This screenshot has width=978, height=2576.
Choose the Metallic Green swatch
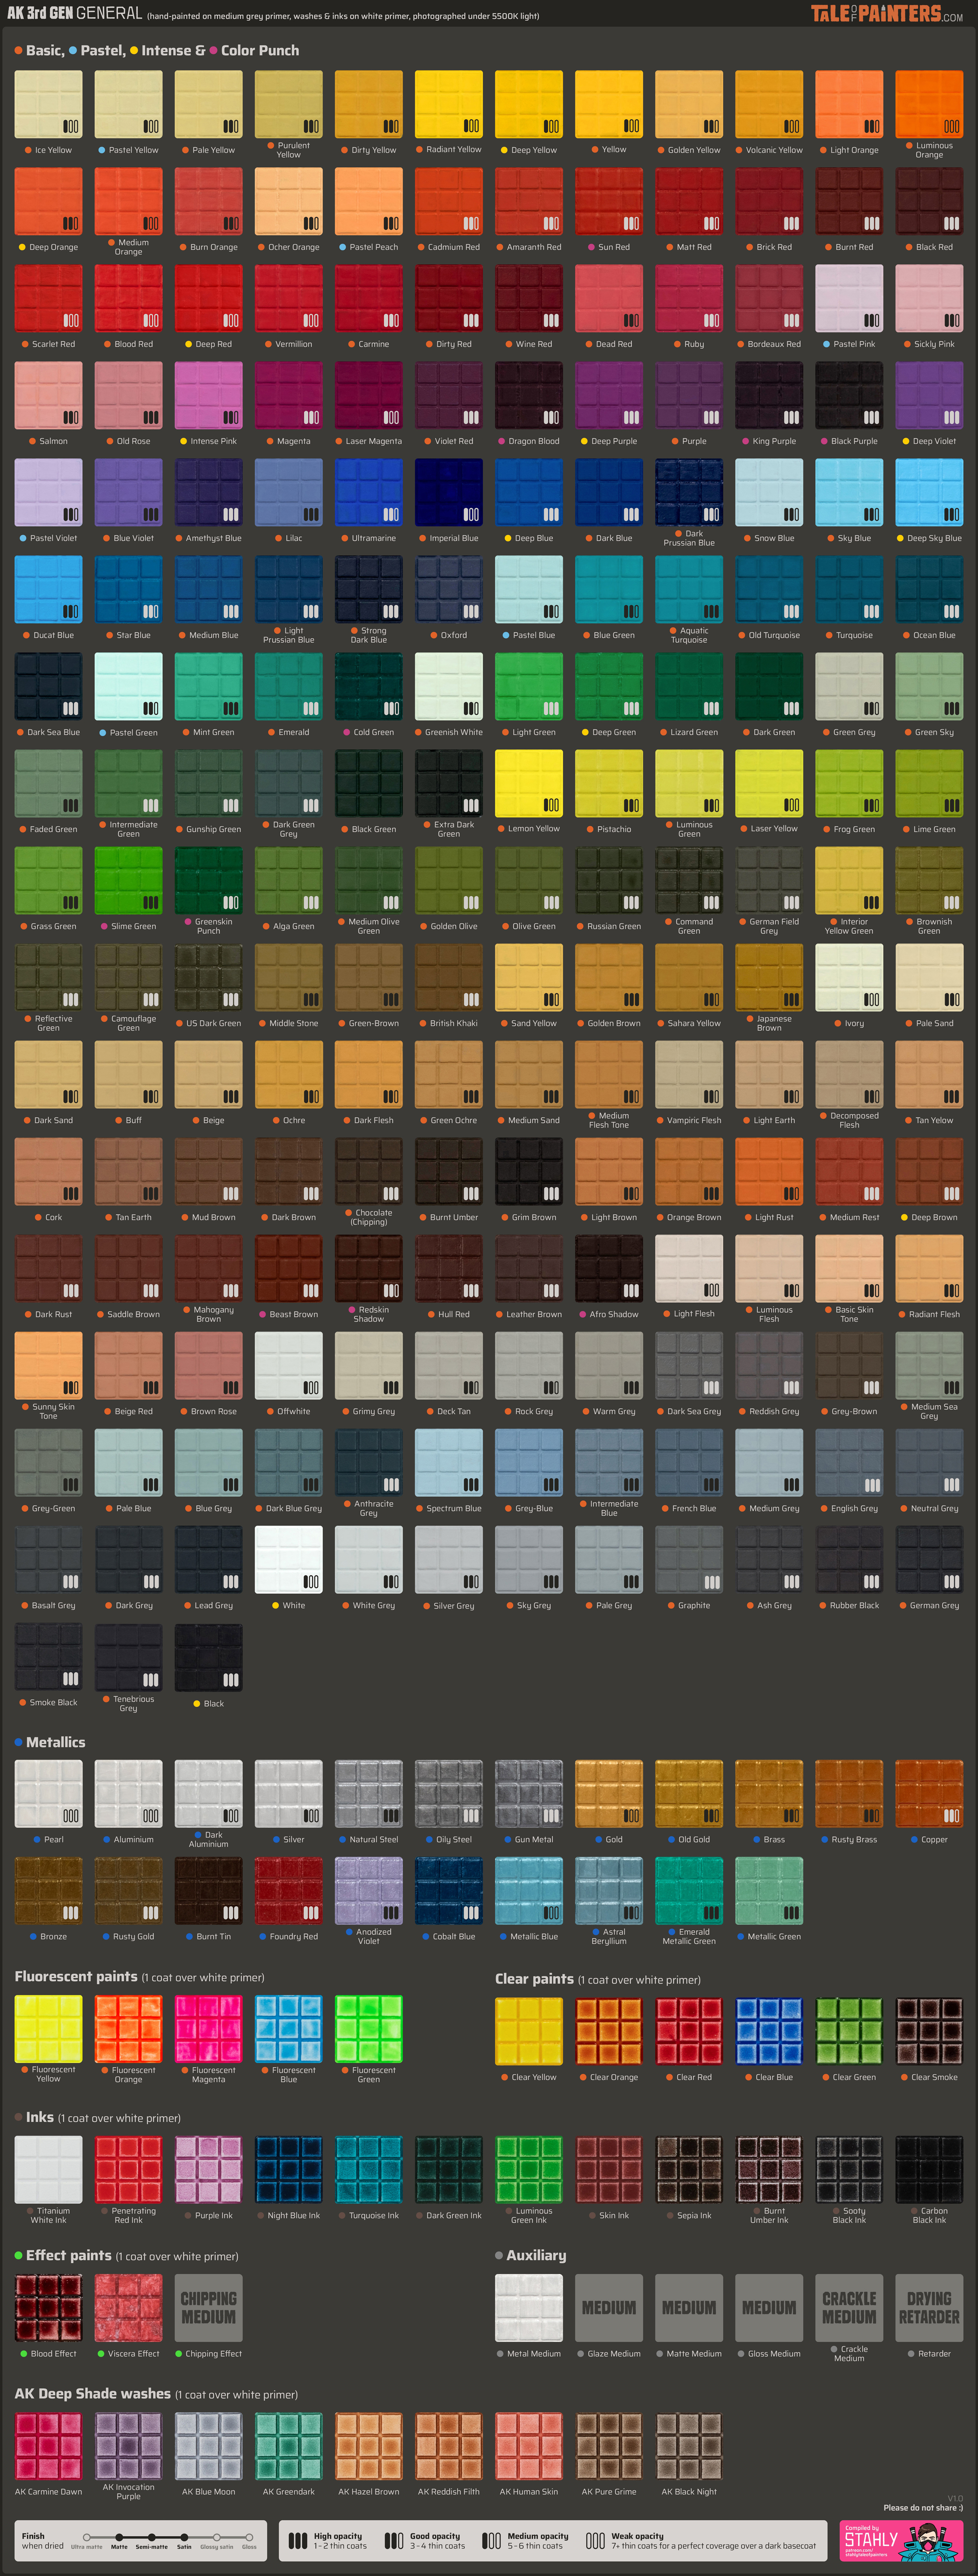click(769, 1890)
